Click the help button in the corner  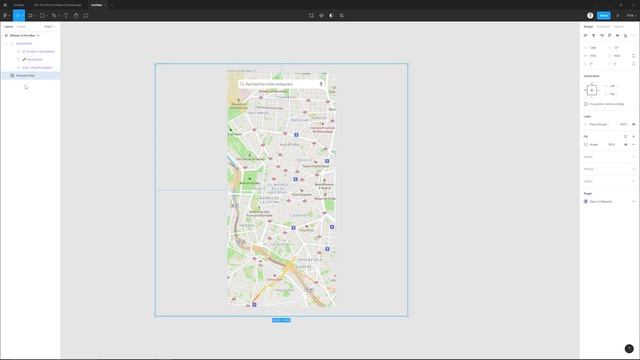point(629,349)
